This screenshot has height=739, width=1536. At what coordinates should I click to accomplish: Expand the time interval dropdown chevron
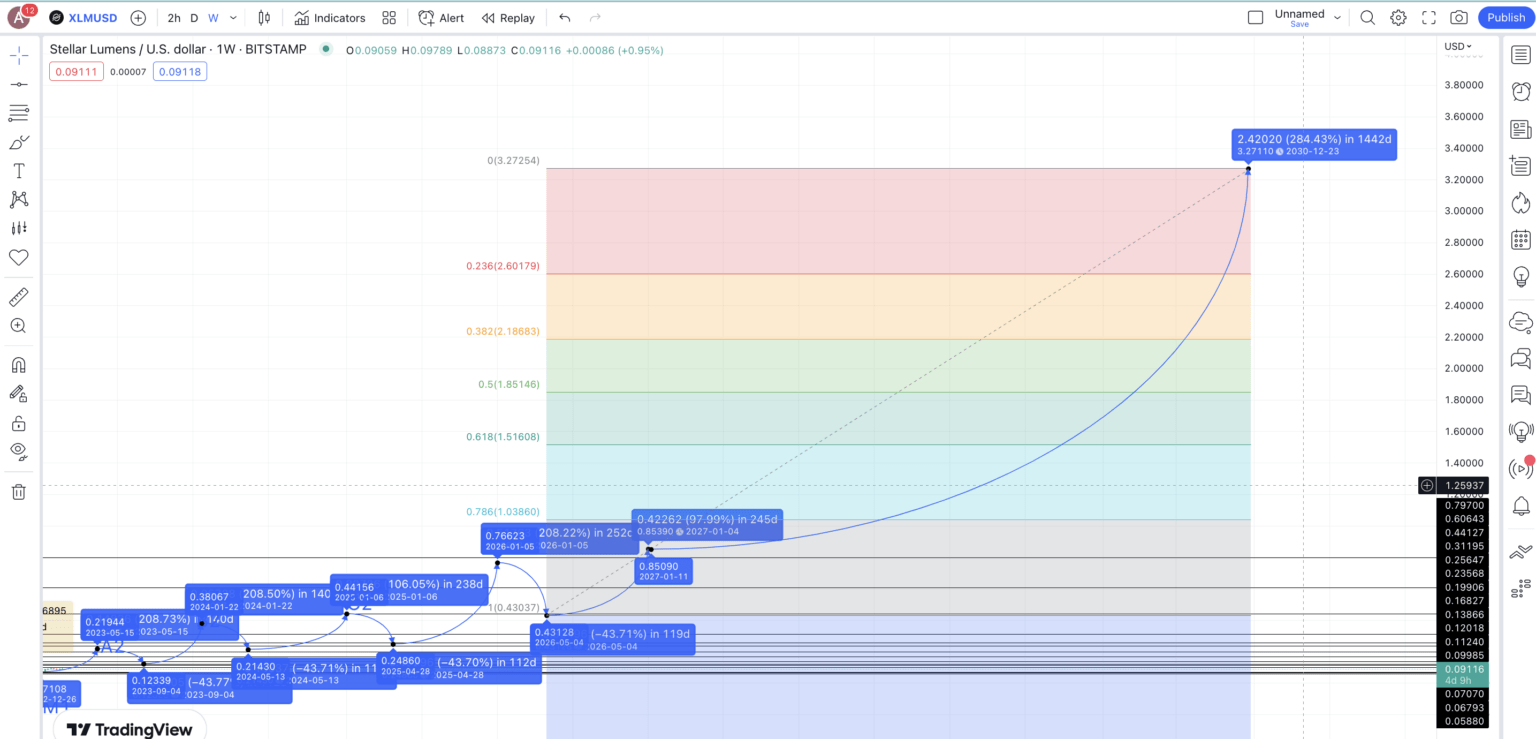(x=234, y=18)
